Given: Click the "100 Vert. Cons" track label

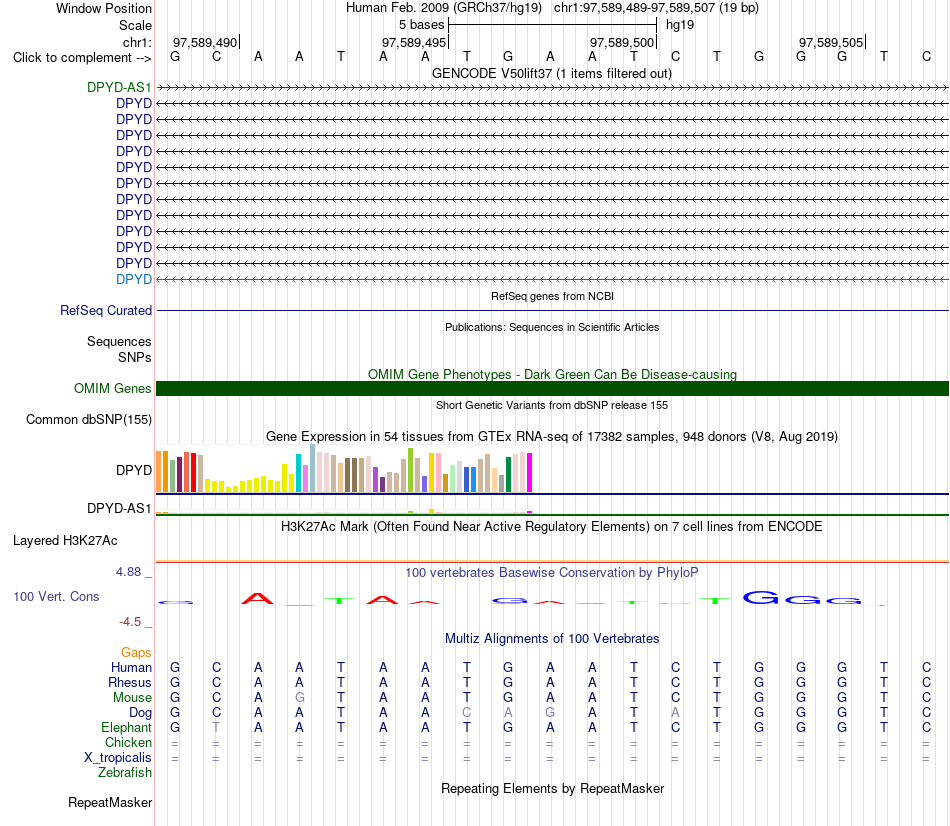Looking at the screenshot, I should (56, 596).
